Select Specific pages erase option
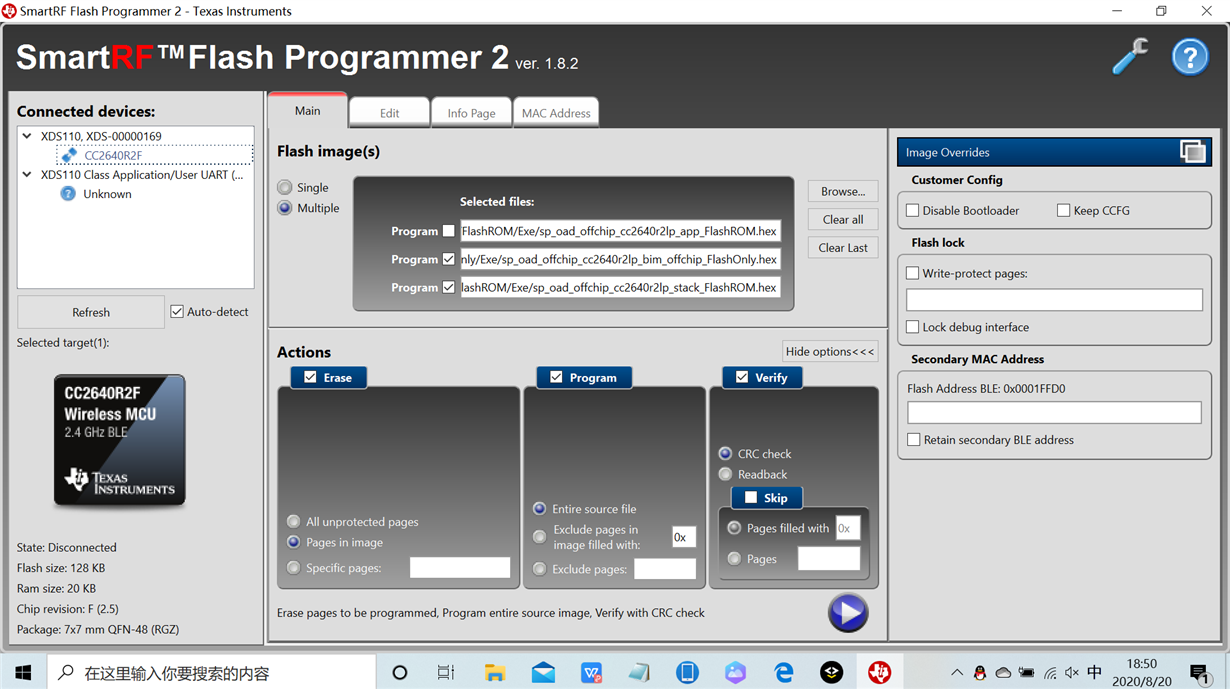 pyautogui.click(x=293, y=568)
